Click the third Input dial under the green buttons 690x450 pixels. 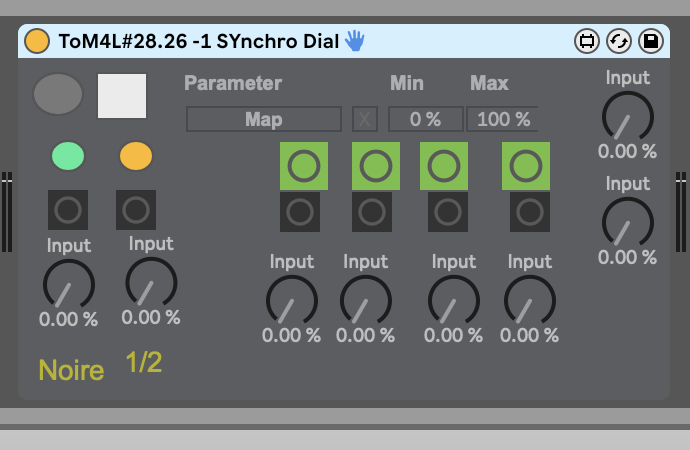(454, 300)
